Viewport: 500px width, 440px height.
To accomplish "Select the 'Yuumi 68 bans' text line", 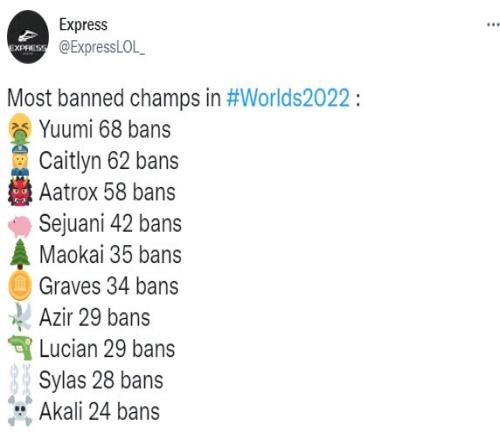I will [x=105, y=129].
